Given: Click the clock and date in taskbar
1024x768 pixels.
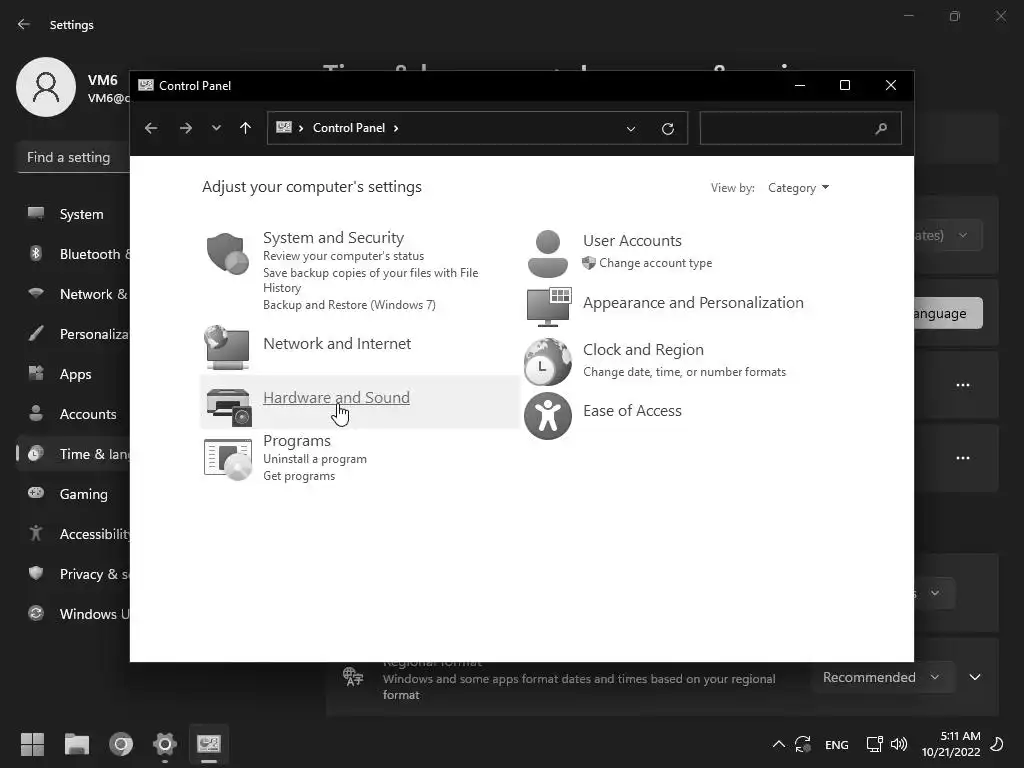Looking at the screenshot, I should click(951, 744).
